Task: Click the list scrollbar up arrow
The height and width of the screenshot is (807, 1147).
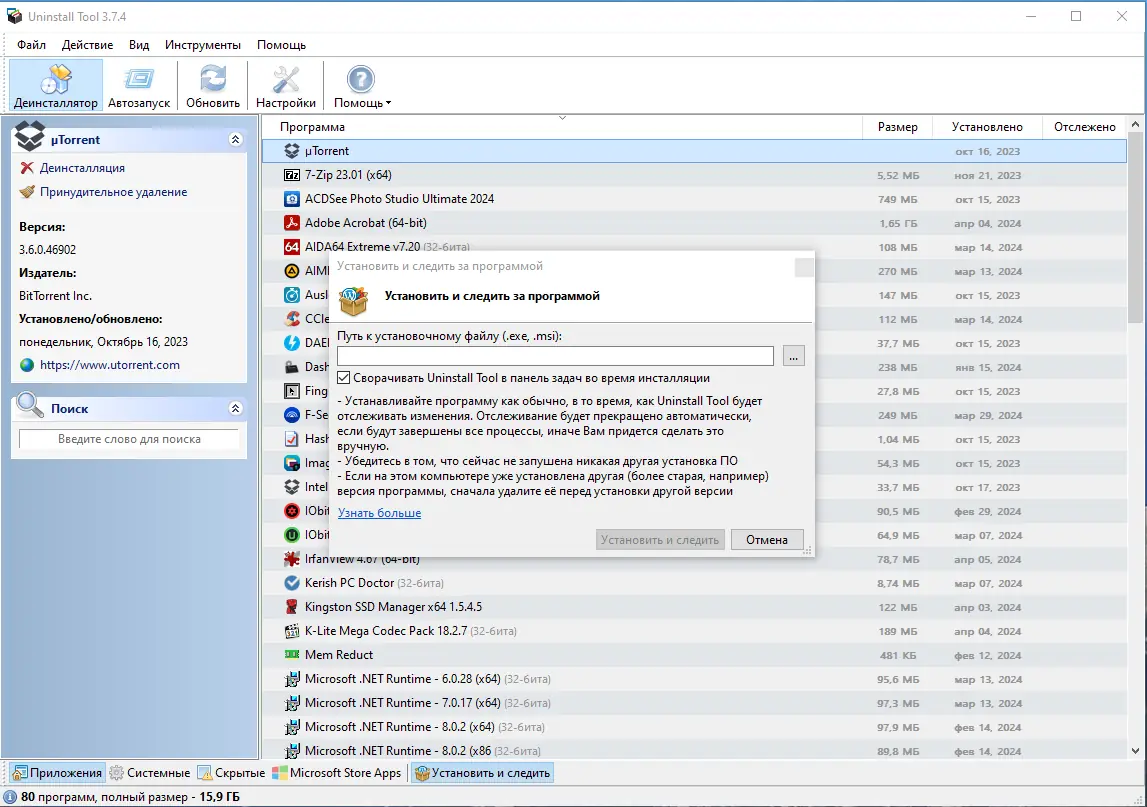Action: tap(1135, 125)
